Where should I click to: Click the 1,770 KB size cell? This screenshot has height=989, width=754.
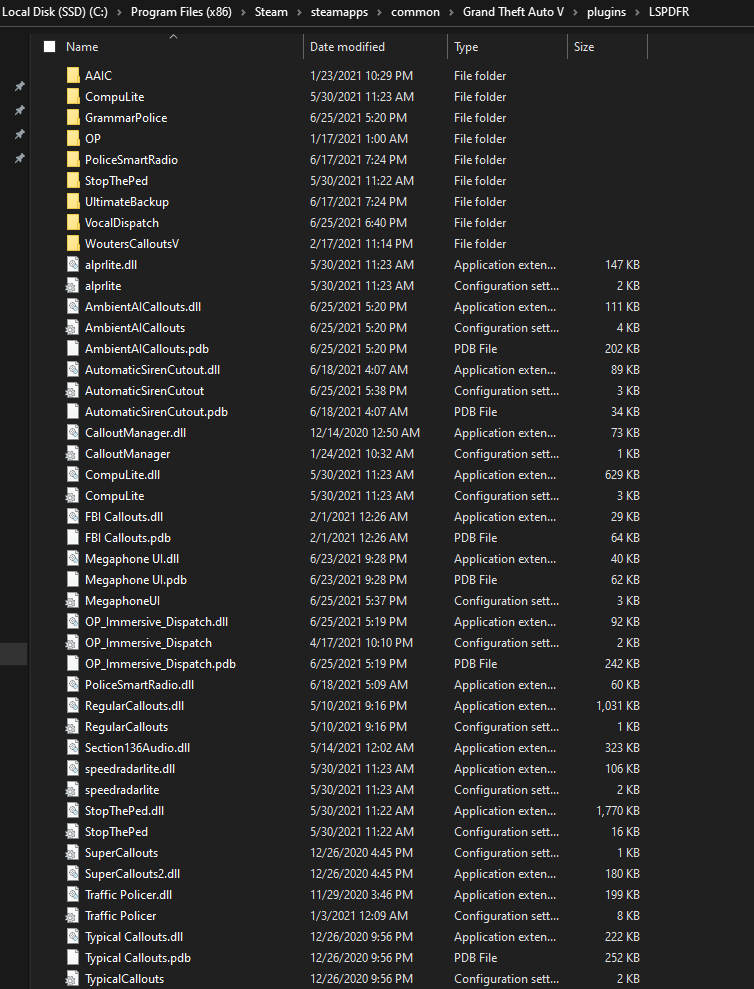pos(618,811)
